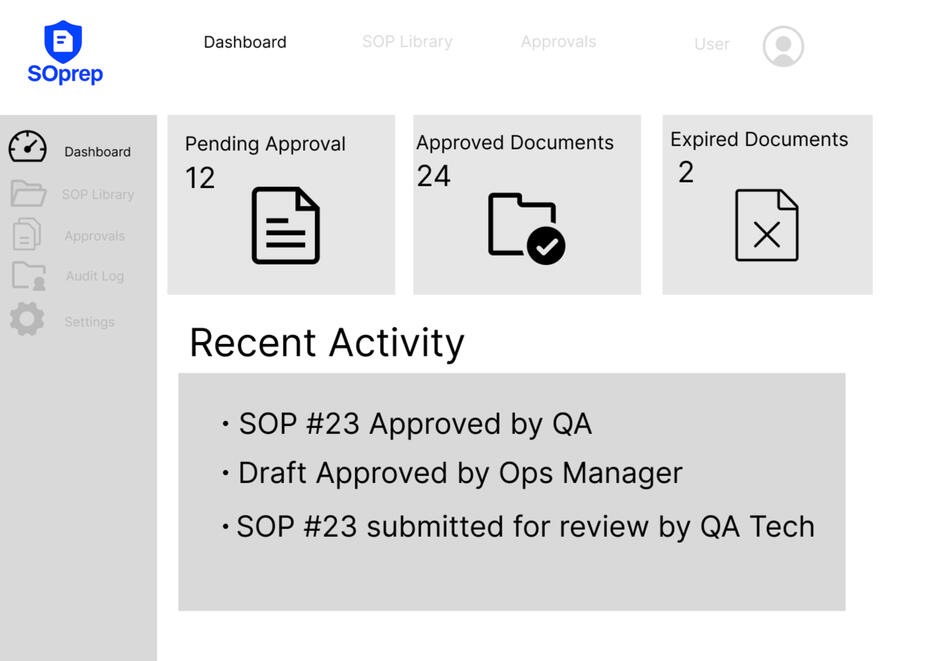Open Settings from the sidebar text
This screenshot has height=661, width=930.
(x=89, y=322)
